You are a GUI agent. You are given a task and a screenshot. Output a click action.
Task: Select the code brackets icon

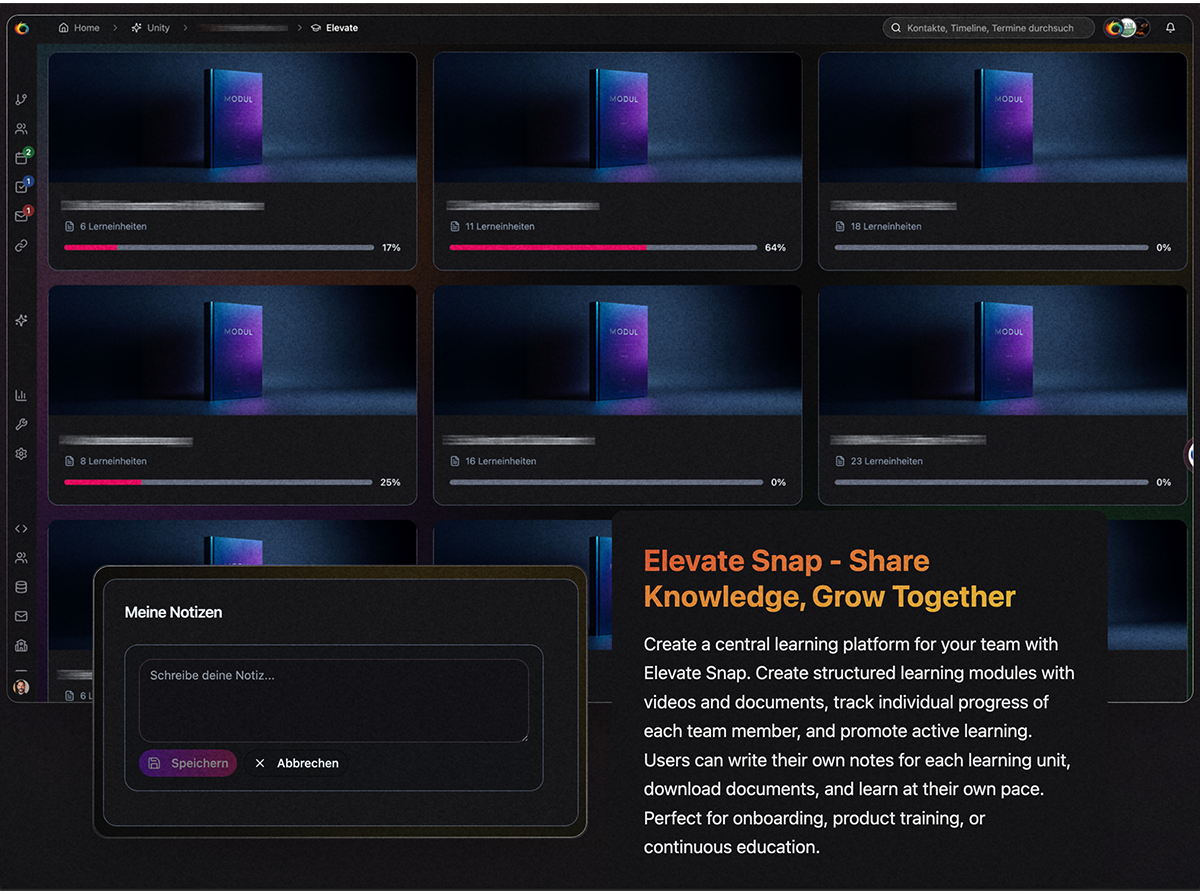pyautogui.click(x=20, y=528)
